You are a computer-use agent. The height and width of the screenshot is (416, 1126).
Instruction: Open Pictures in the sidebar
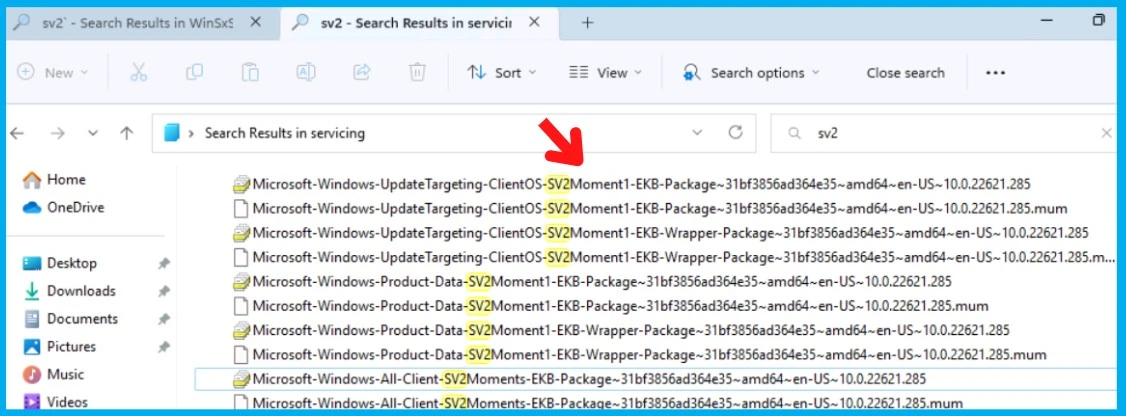(x=60, y=346)
